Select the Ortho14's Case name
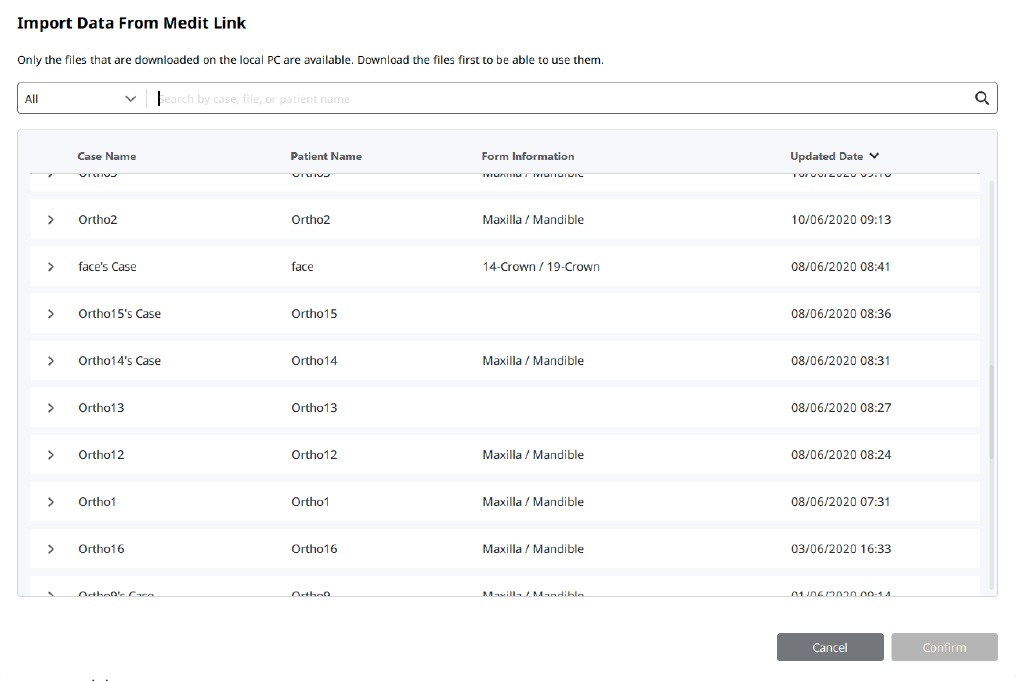 click(x=119, y=361)
